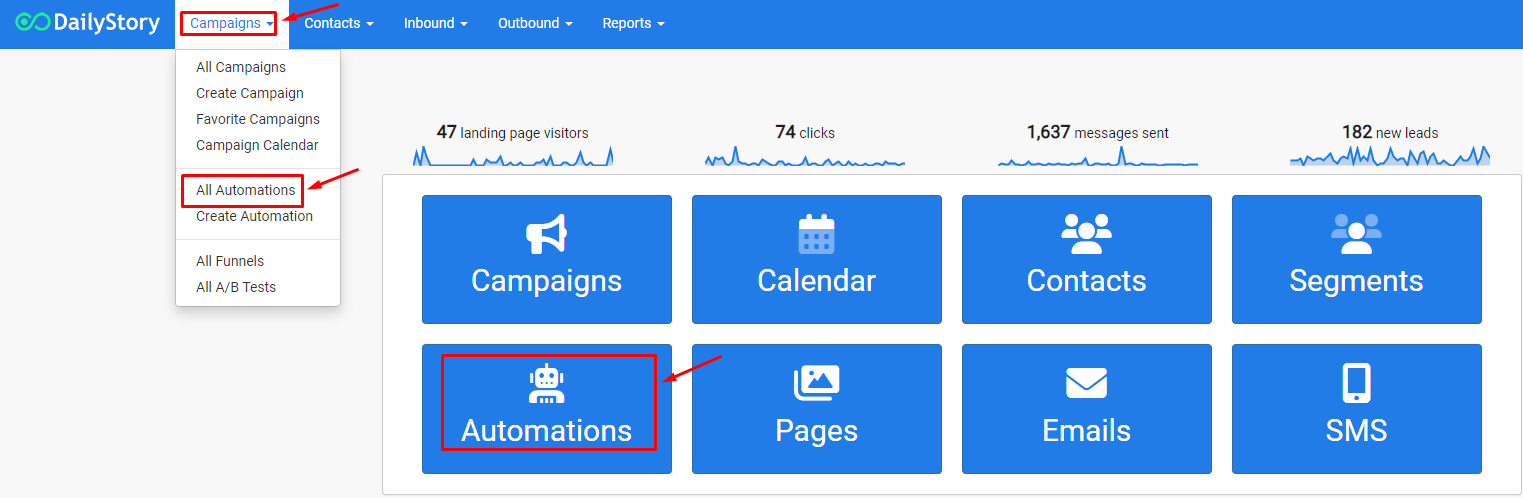Click the new leads sparkline chart
This screenshot has width=1523, height=498.
(x=1390, y=156)
